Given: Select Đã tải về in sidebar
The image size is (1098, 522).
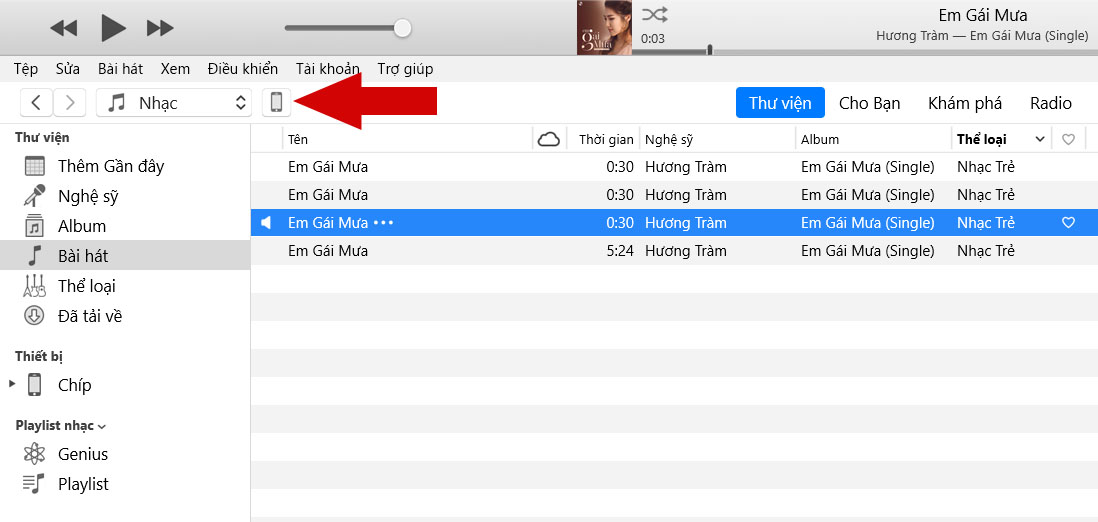Looking at the screenshot, I should [x=90, y=316].
